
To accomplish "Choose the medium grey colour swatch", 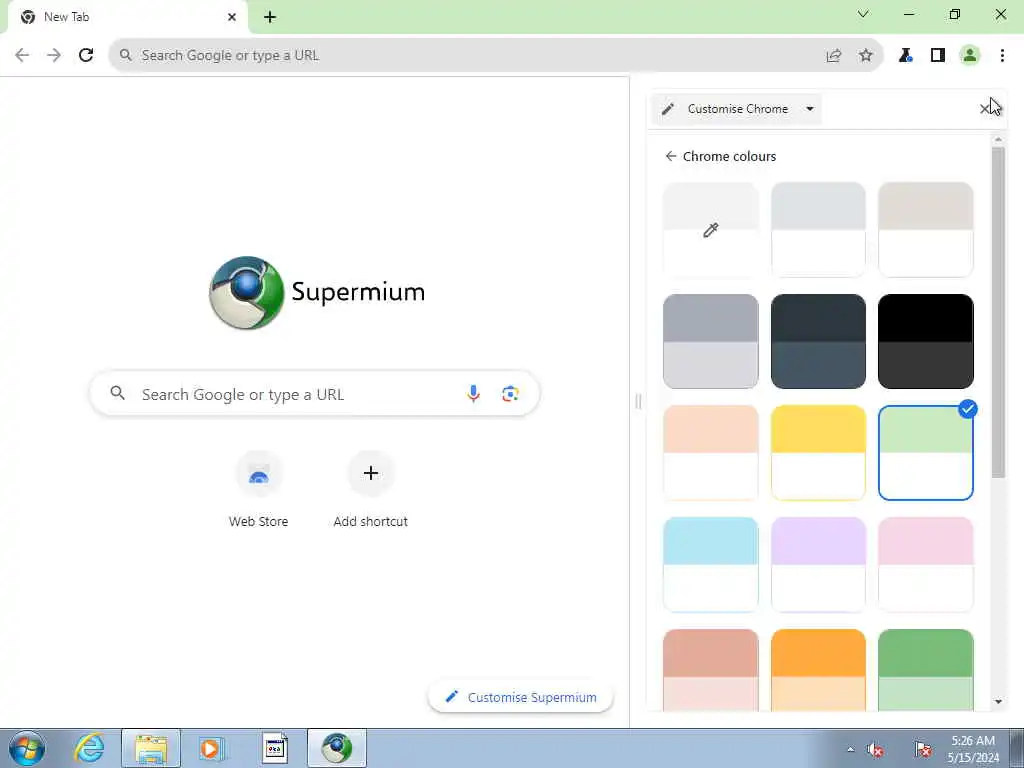I will coord(711,342).
